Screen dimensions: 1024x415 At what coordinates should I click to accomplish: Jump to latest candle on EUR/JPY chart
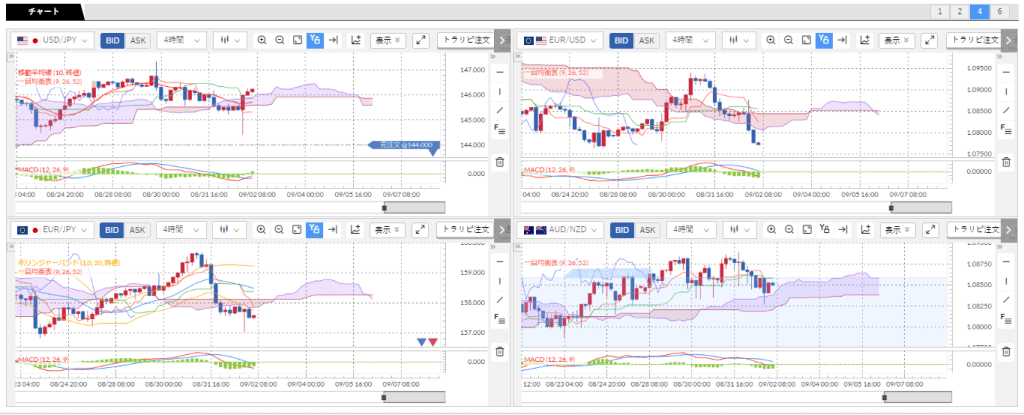pyautogui.click(x=335, y=230)
